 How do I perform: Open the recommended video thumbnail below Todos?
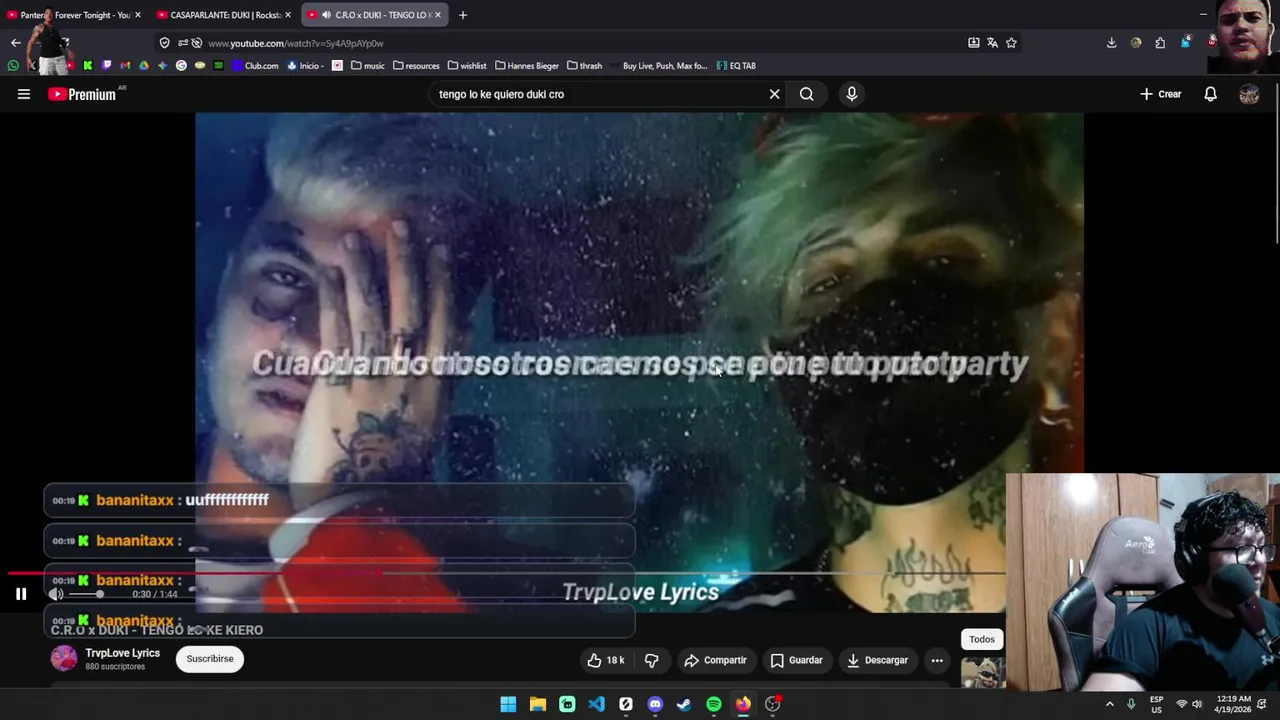click(x=983, y=672)
